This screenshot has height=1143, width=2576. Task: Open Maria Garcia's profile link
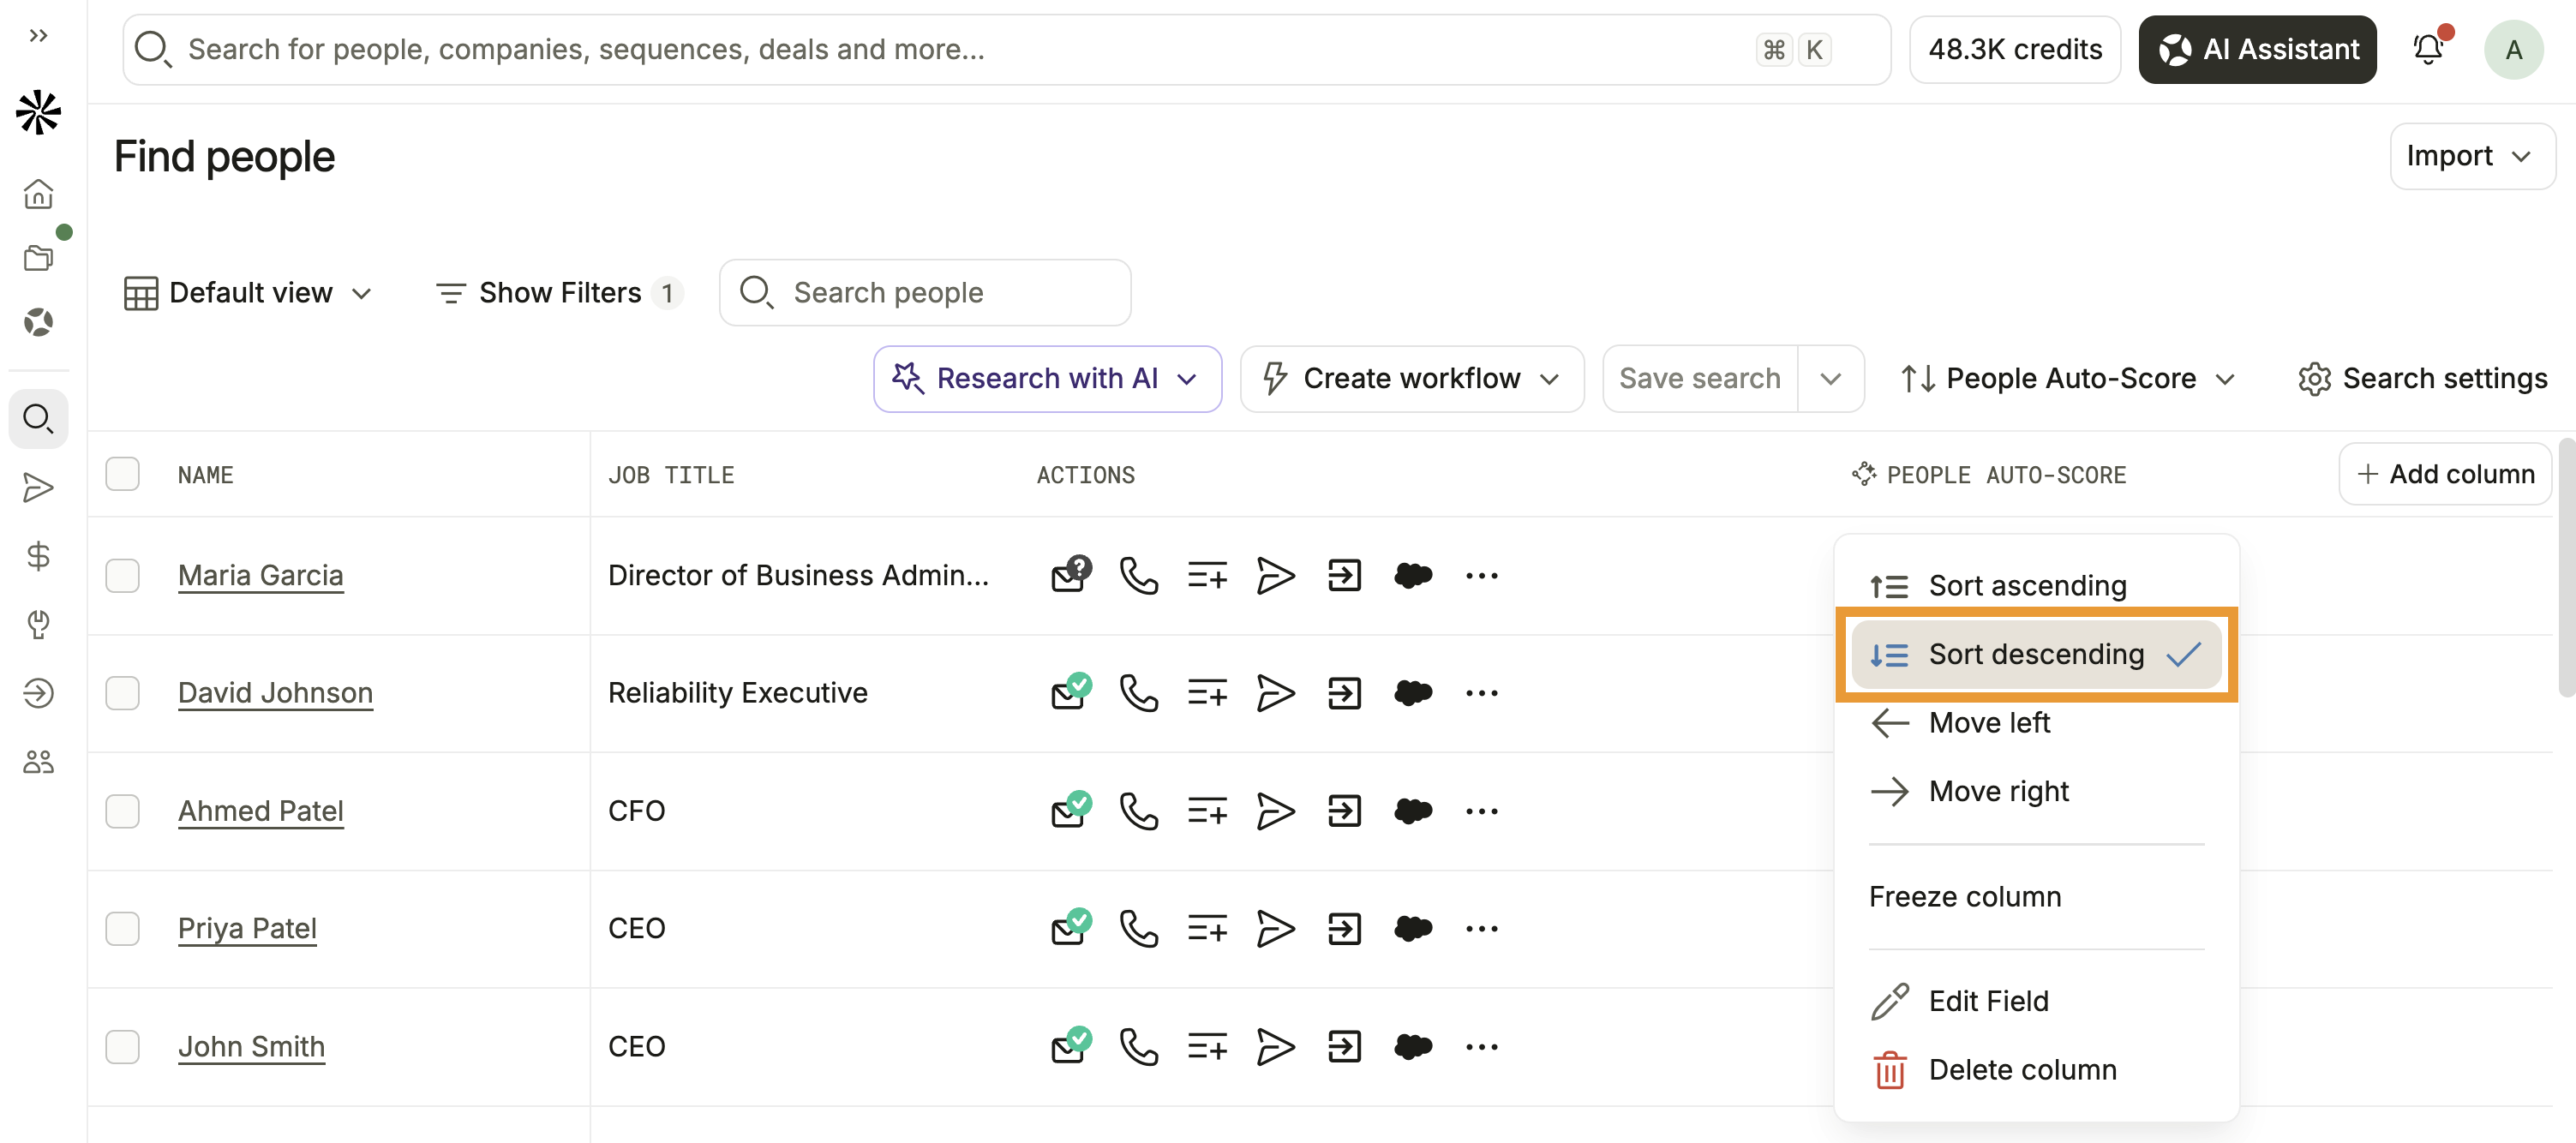pos(260,575)
